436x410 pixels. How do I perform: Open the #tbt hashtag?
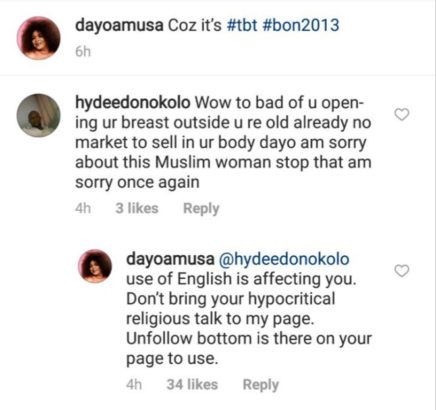[x=242, y=26]
